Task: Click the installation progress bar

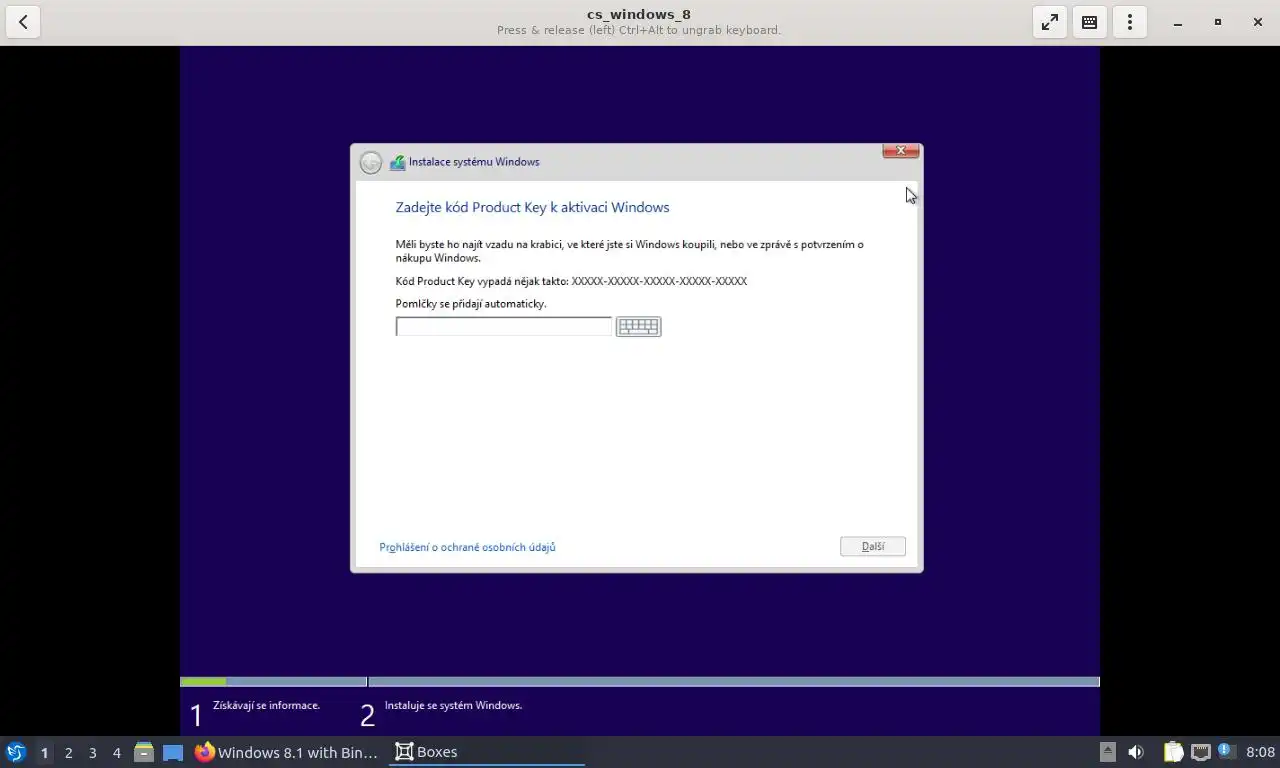Action: 640,682
